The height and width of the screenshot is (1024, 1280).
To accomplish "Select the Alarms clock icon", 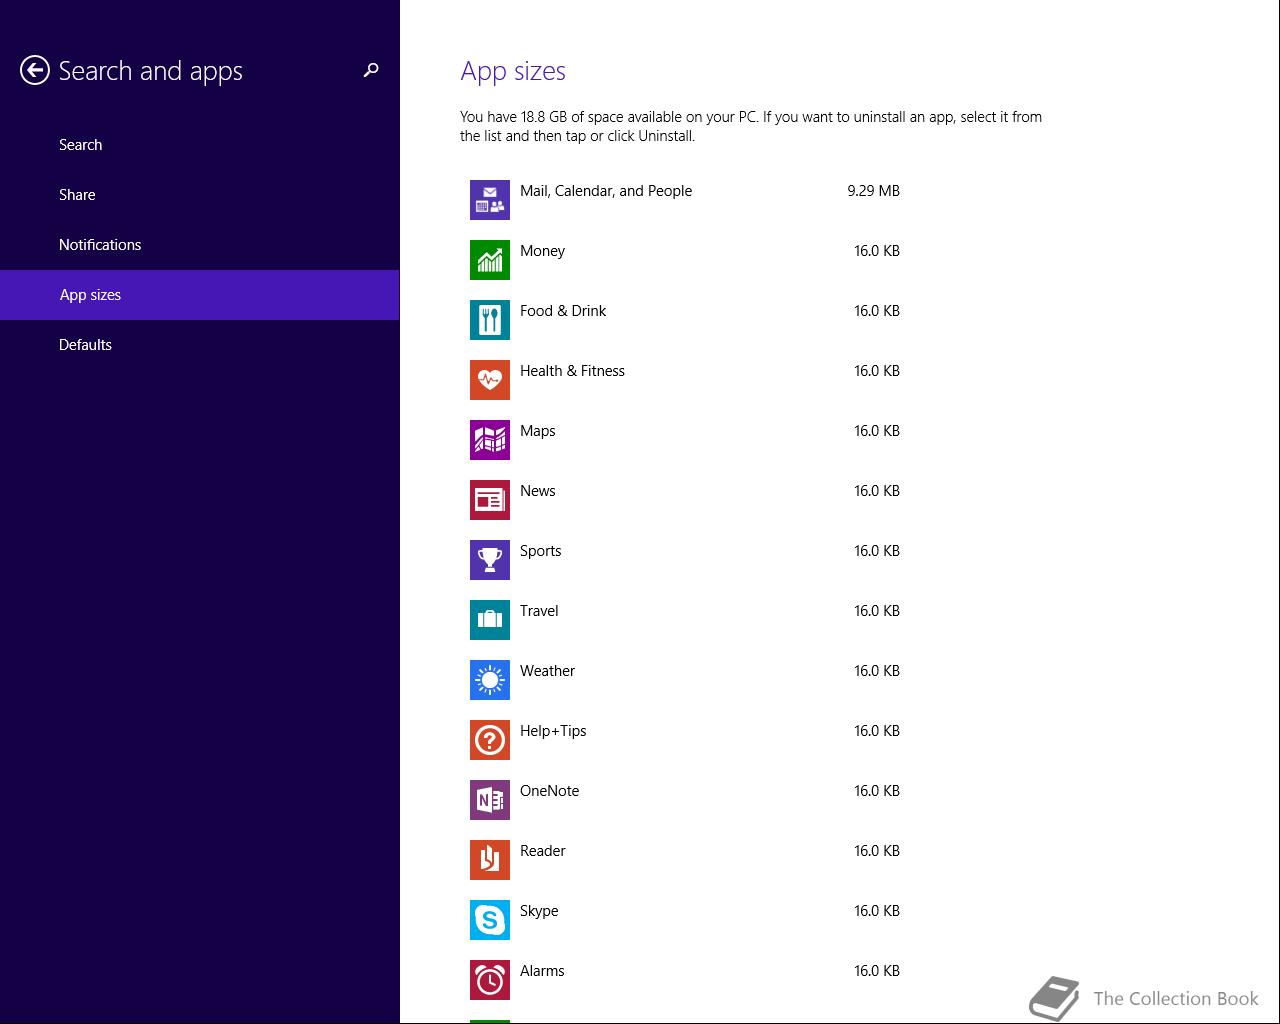I will tap(490, 980).
